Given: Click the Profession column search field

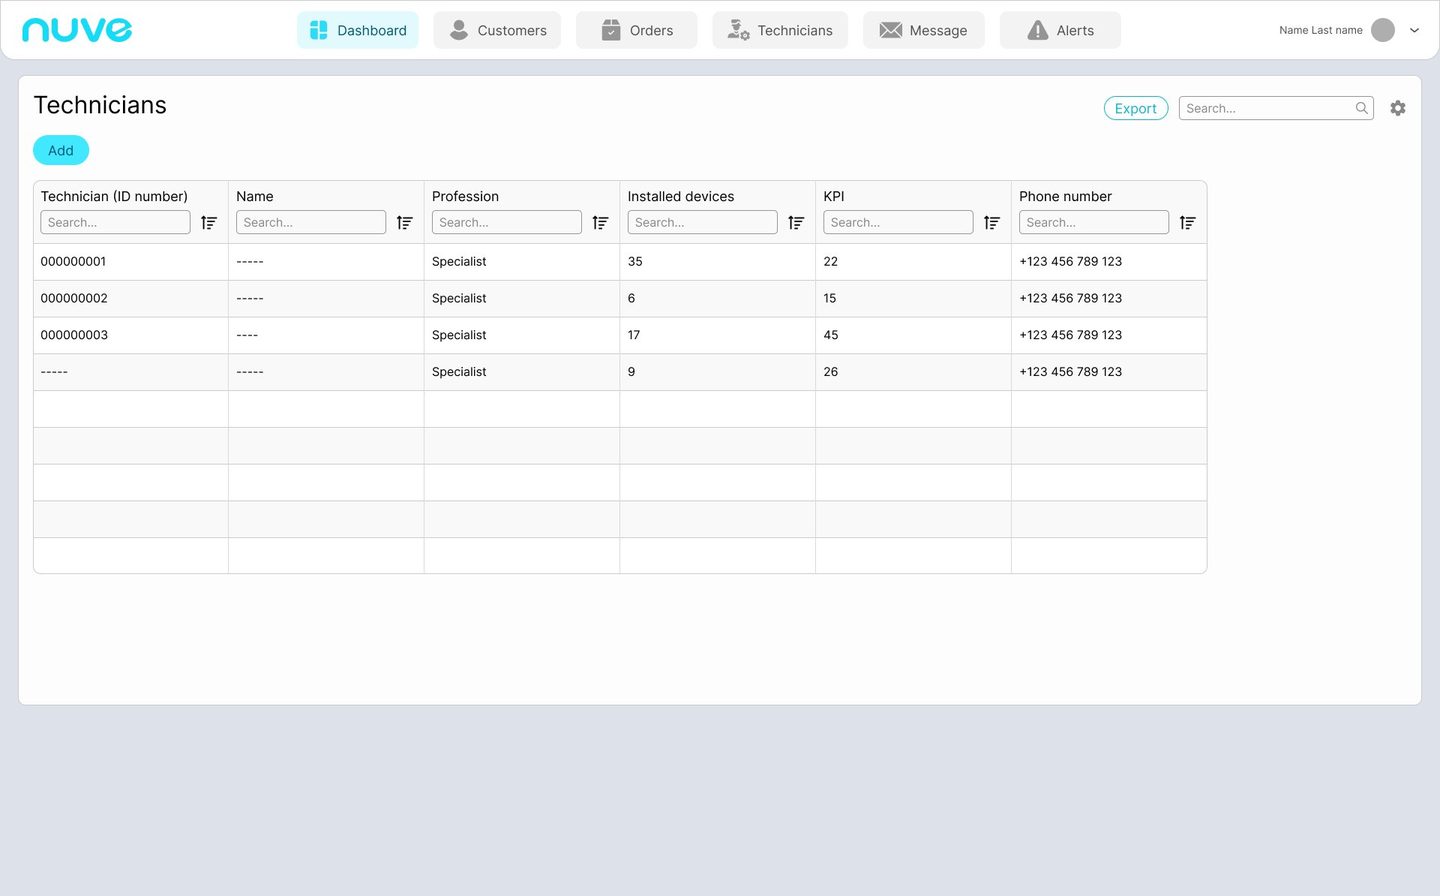Looking at the screenshot, I should 507,222.
